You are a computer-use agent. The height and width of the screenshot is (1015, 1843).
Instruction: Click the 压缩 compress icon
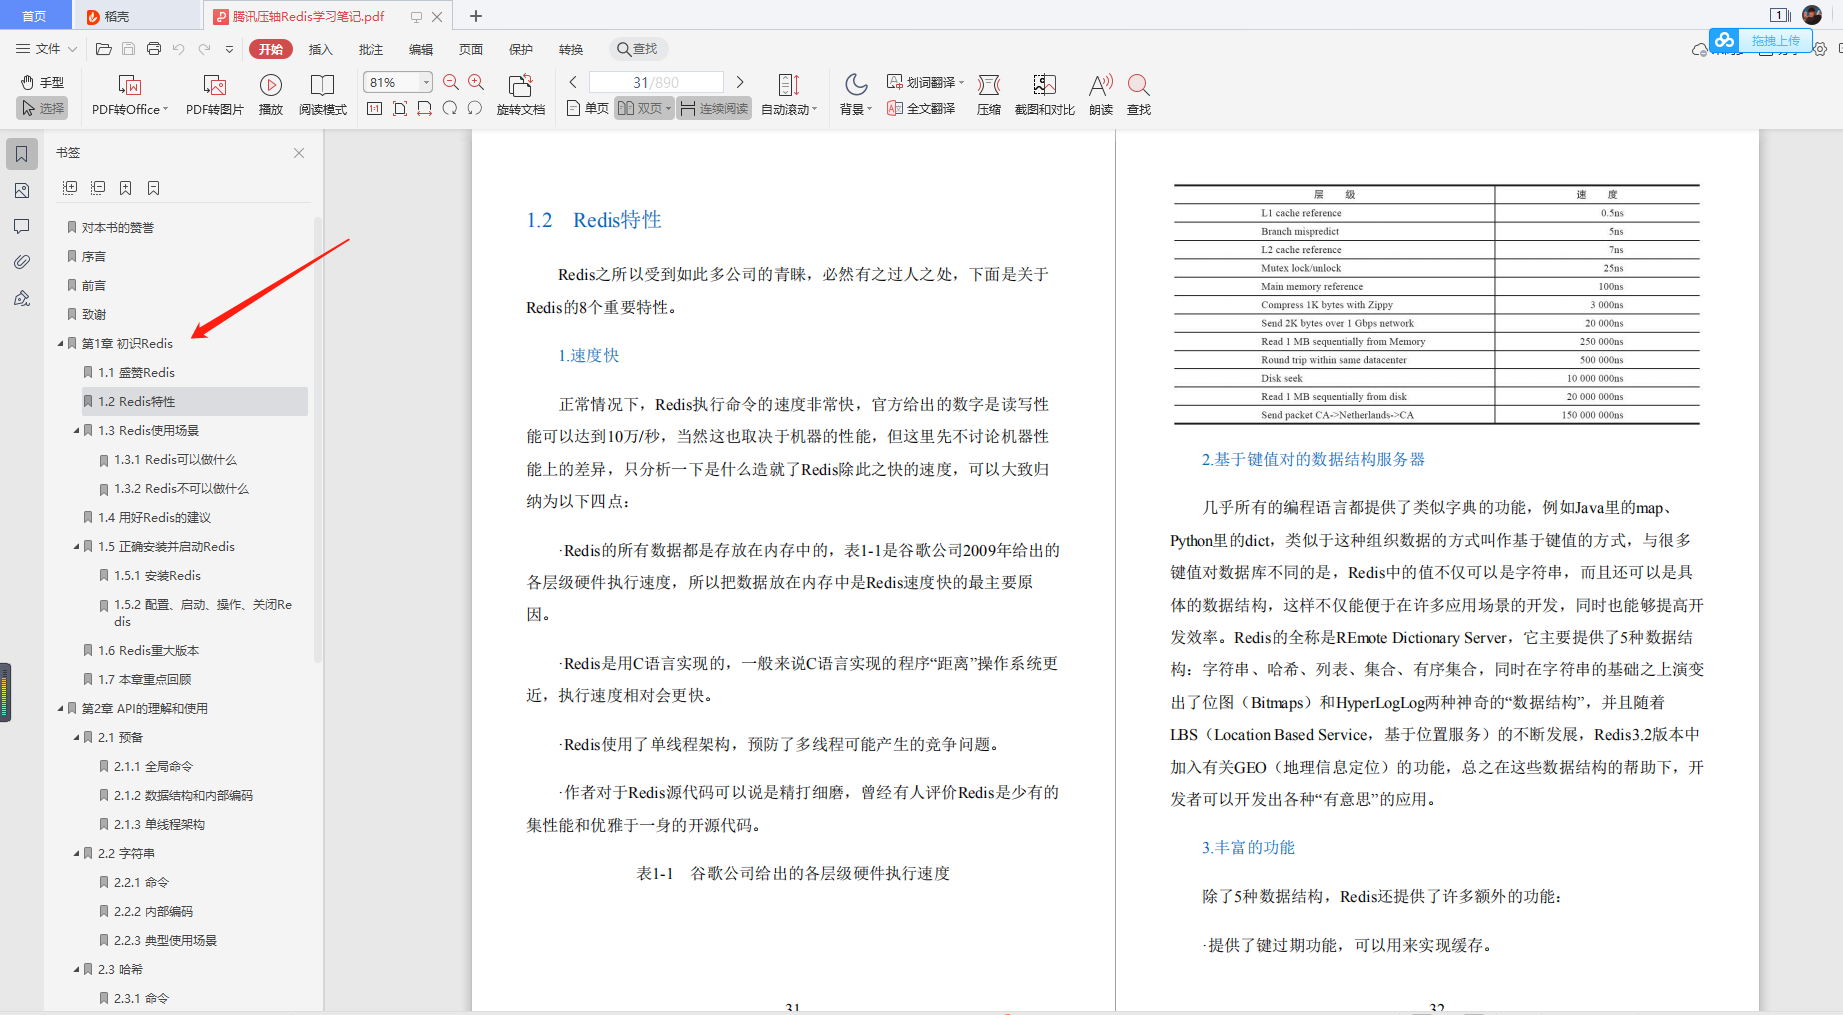point(989,95)
